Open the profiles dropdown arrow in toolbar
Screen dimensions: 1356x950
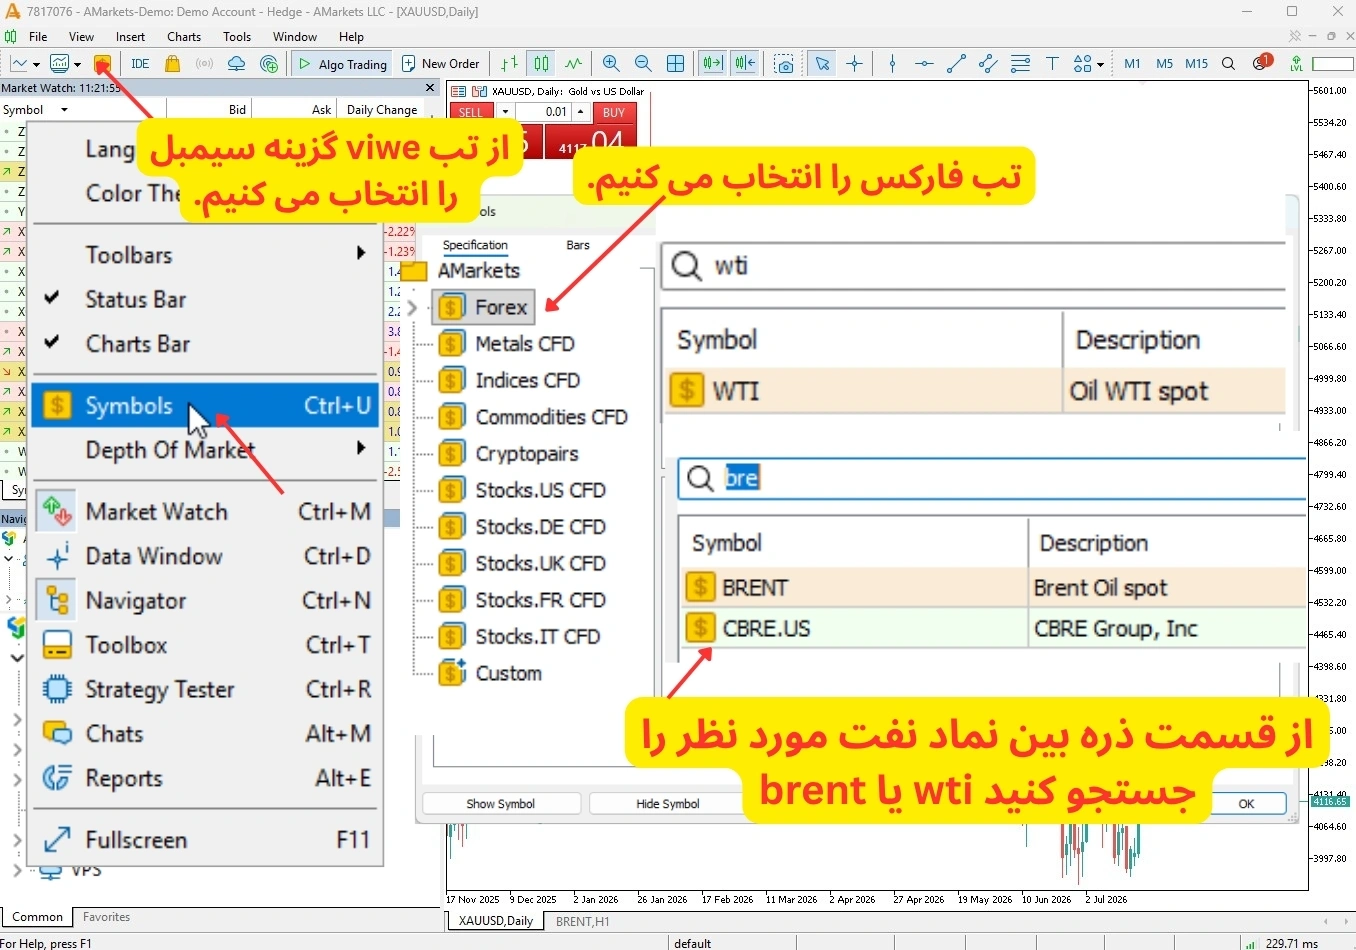pos(77,64)
